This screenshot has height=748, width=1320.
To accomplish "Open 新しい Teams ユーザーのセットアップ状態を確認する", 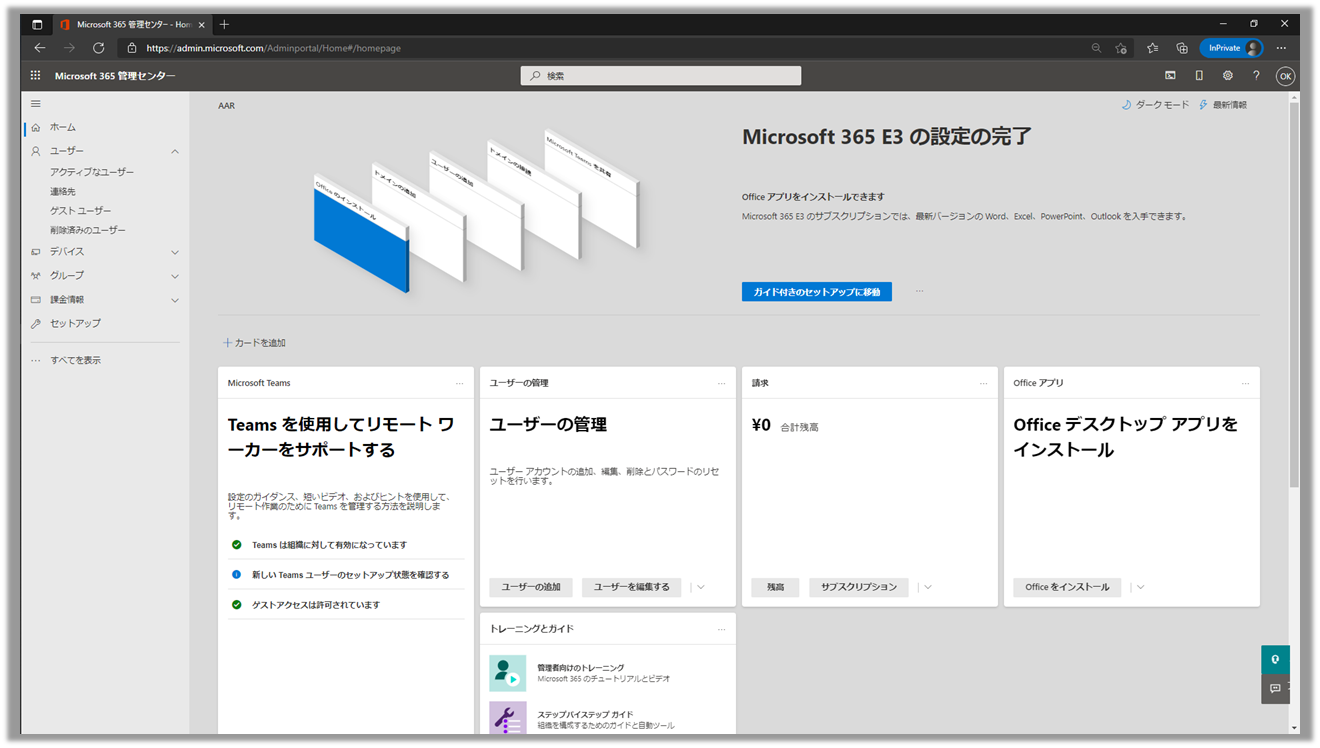I will point(350,575).
